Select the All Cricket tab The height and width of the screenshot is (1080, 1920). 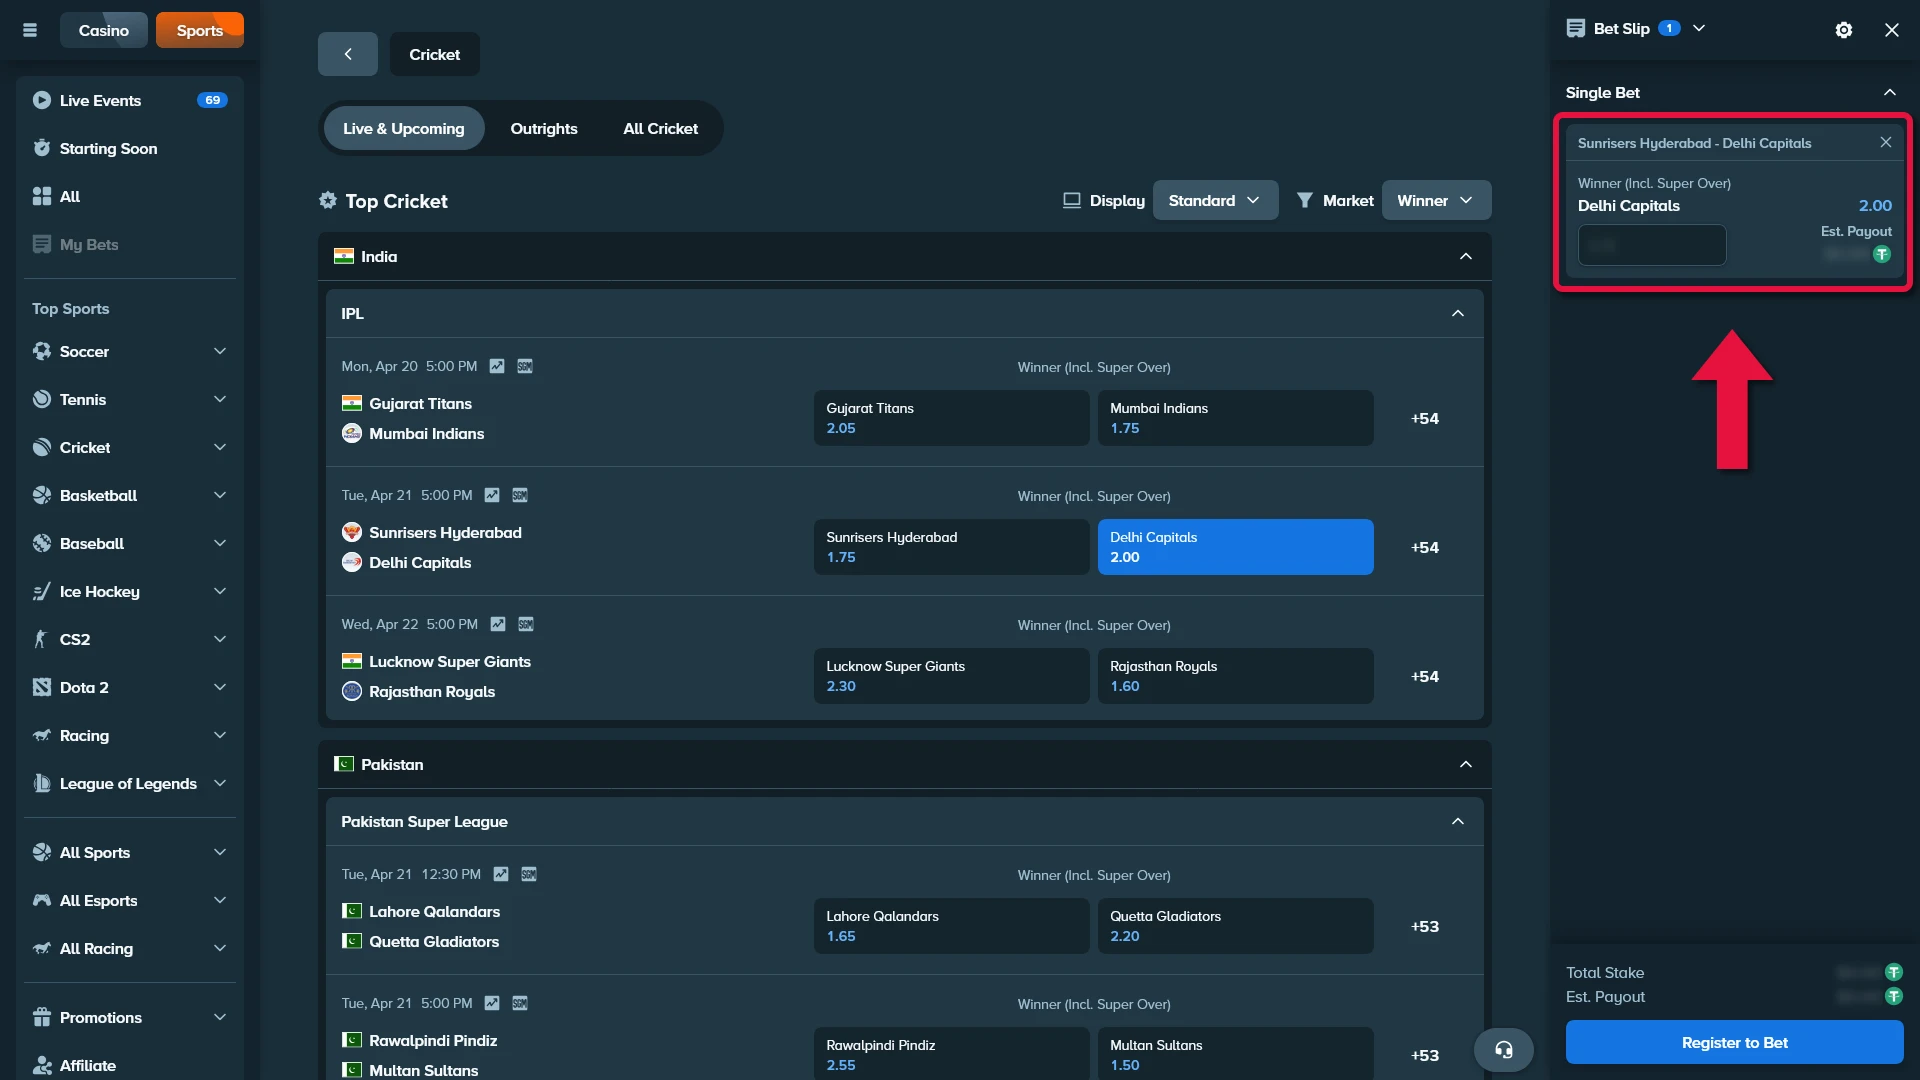click(661, 128)
